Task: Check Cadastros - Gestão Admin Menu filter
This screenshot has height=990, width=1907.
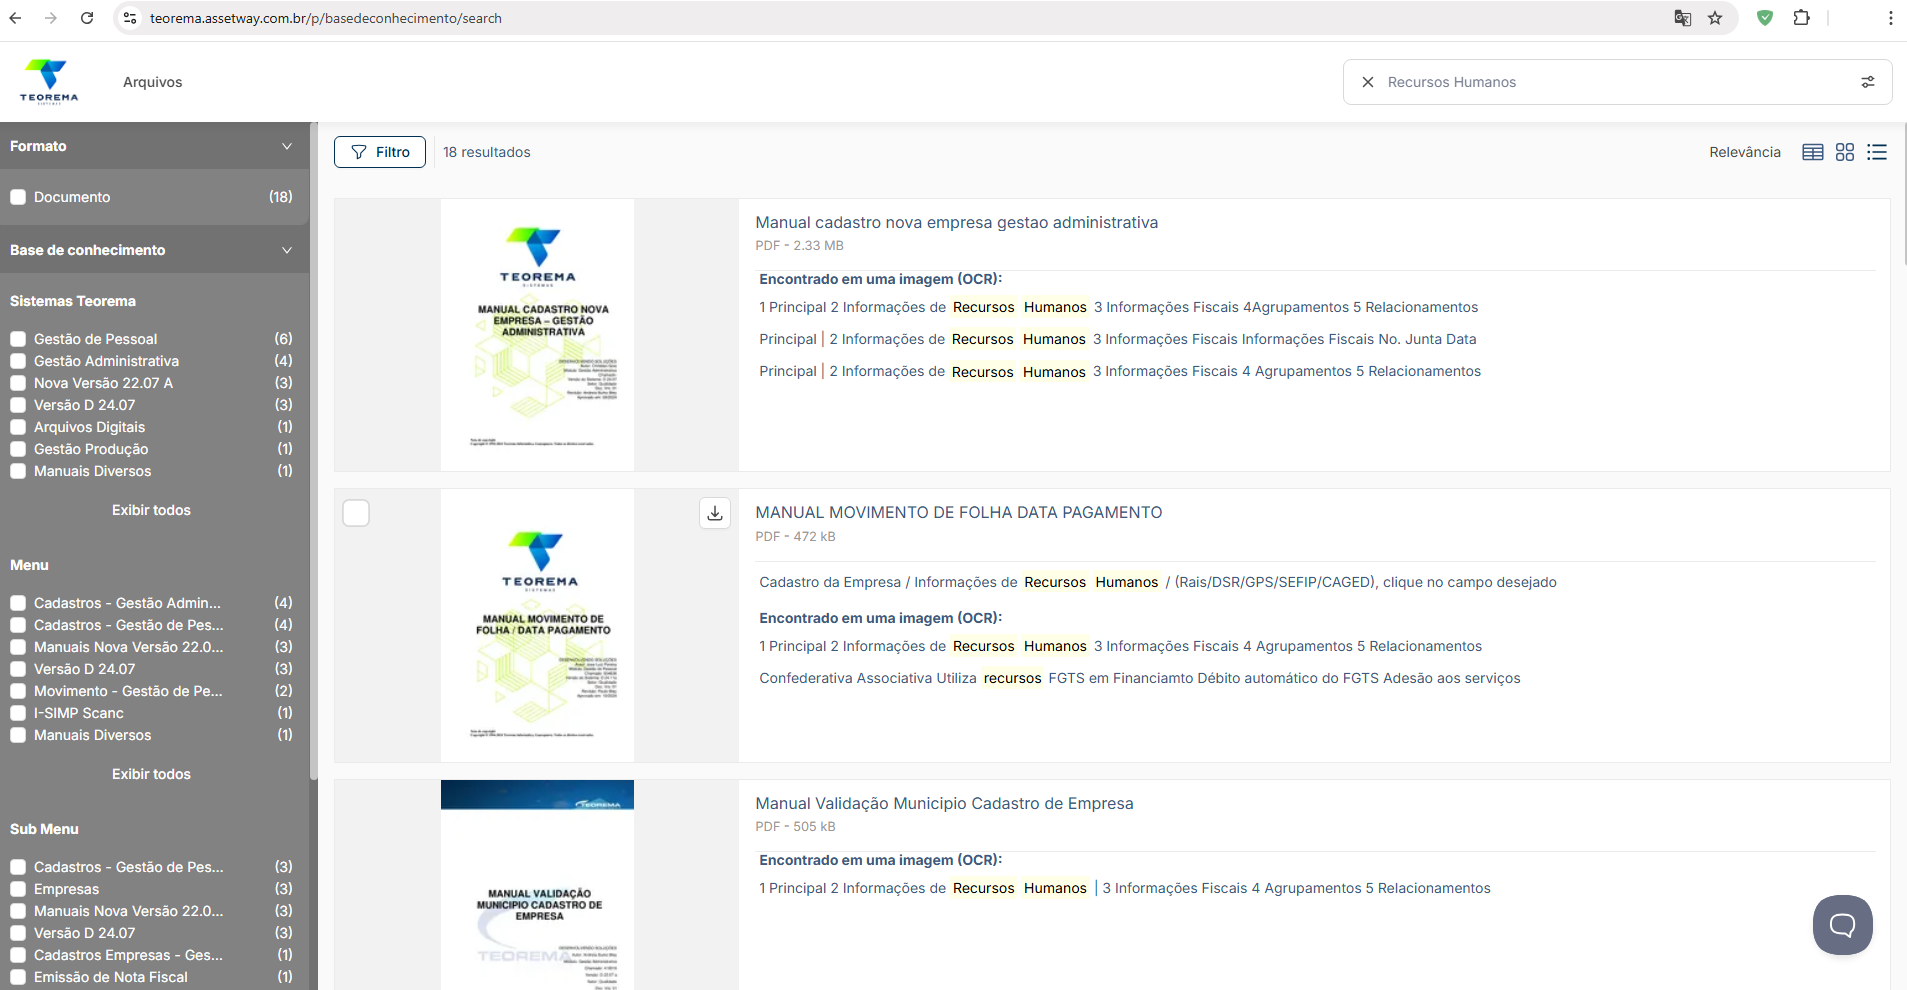Action: [x=18, y=603]
